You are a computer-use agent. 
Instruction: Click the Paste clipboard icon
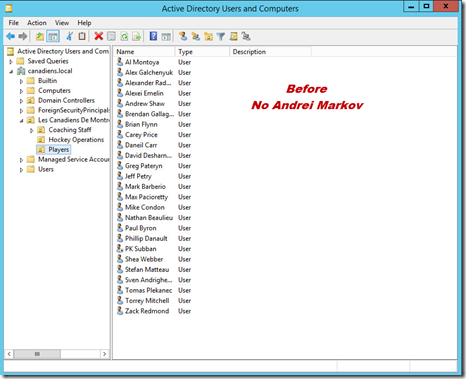pos(82,36)
